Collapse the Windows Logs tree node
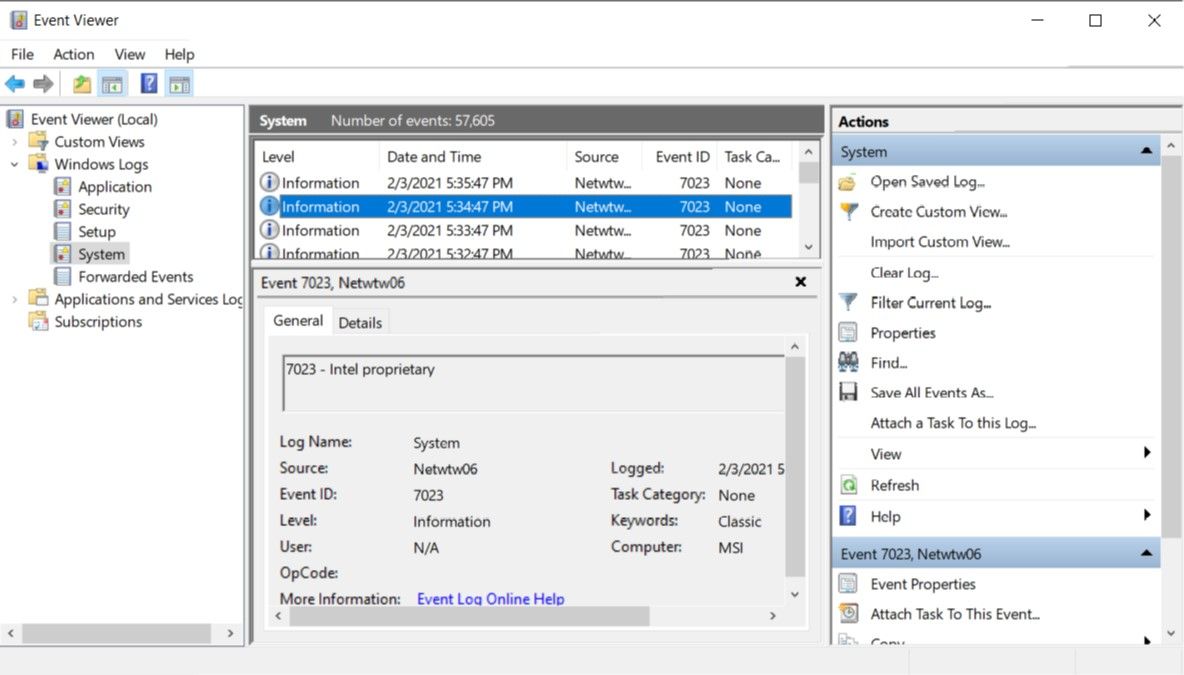Image resolution: width=1184 pixels, height=675 pixels. 15,164
